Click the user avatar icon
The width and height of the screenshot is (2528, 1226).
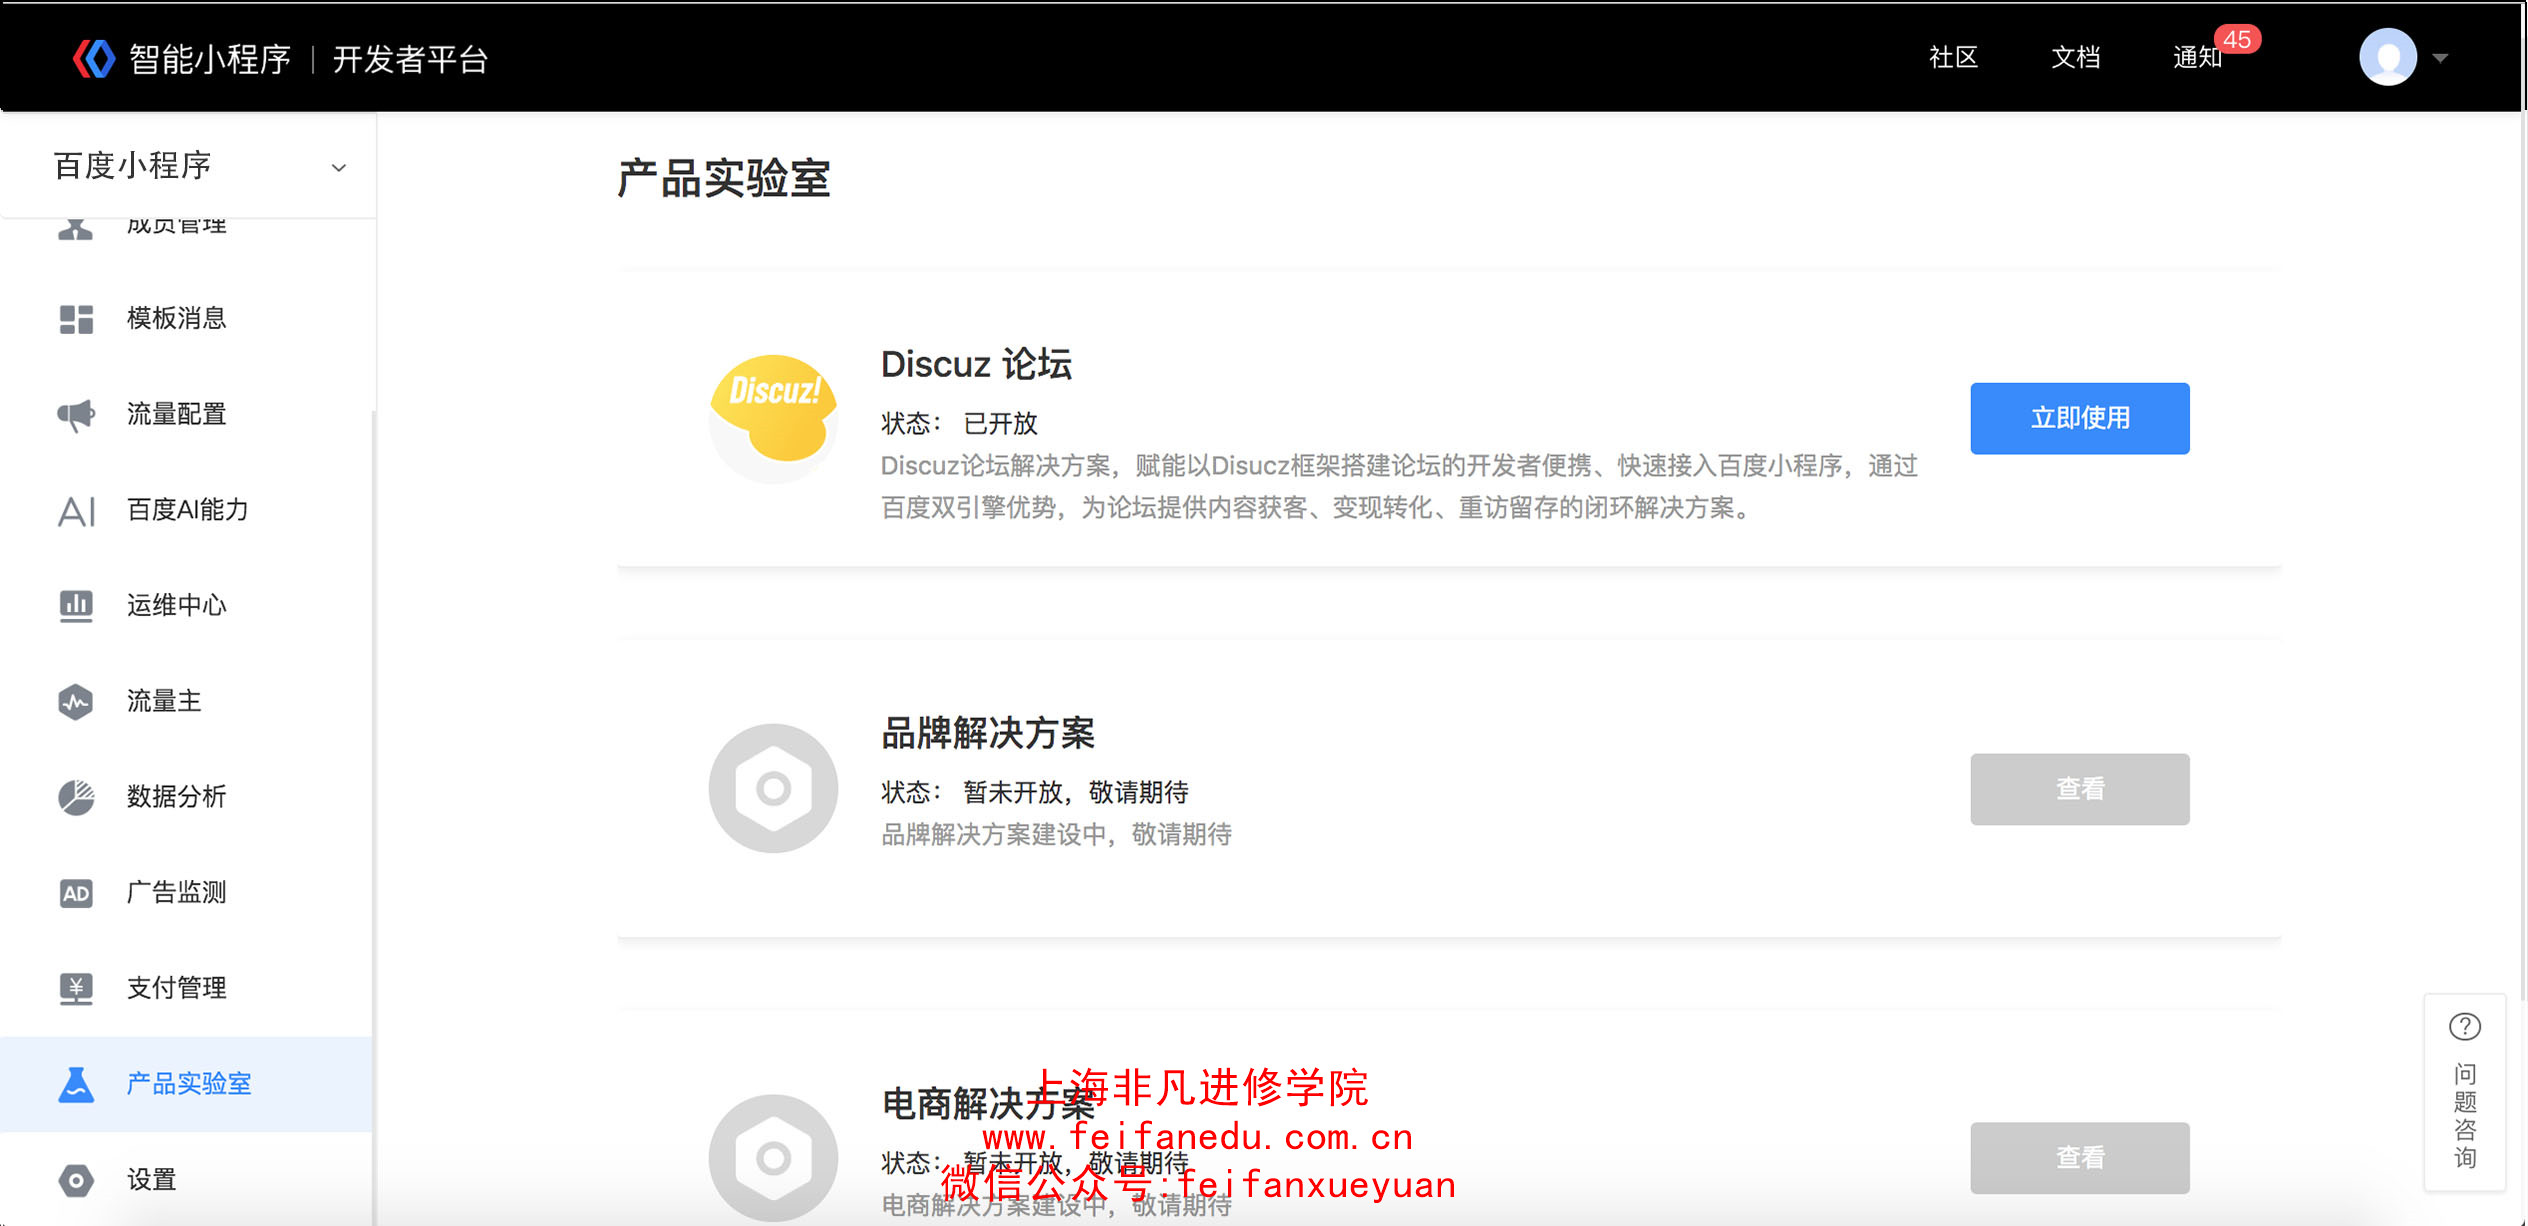[2388, 57]
